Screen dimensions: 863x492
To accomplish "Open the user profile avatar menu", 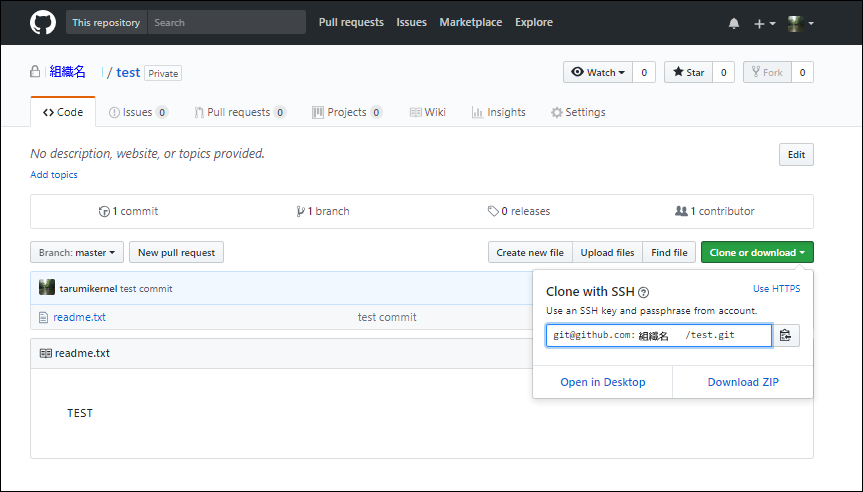I will pyautogui.click(x=800, y=23).
